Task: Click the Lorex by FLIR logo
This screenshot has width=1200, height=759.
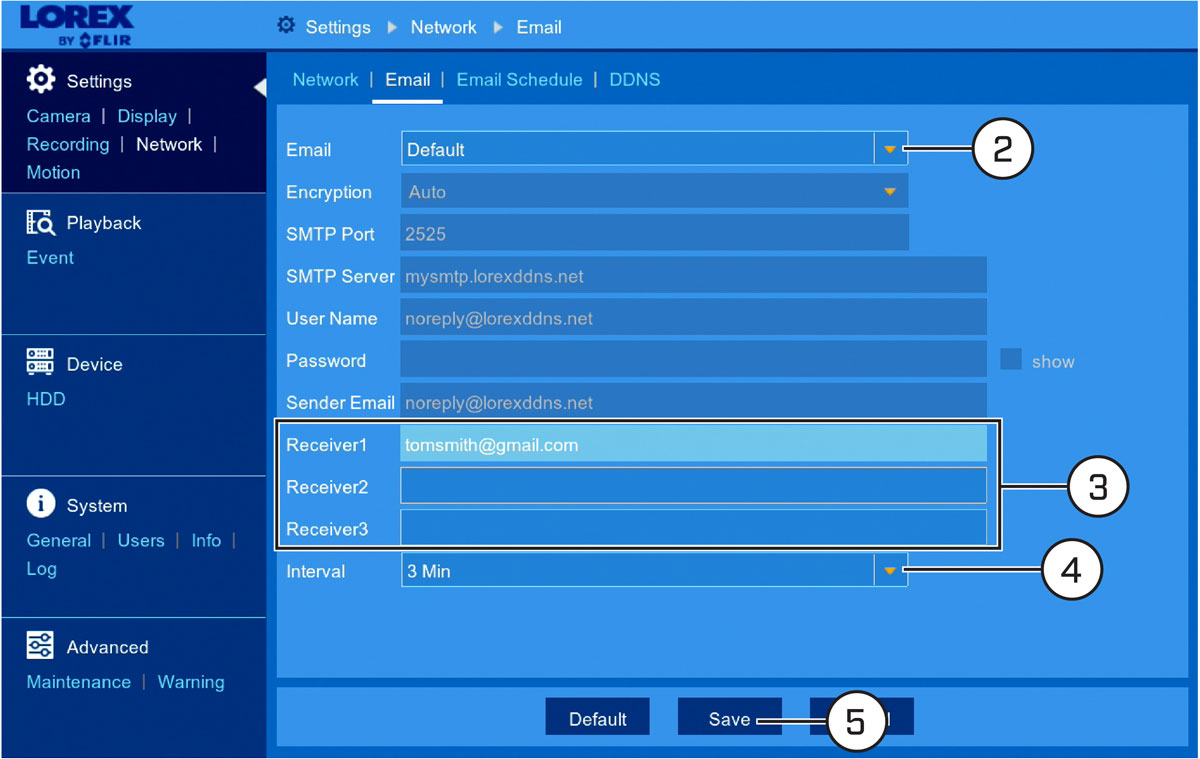Action: [x=76, y=26]
